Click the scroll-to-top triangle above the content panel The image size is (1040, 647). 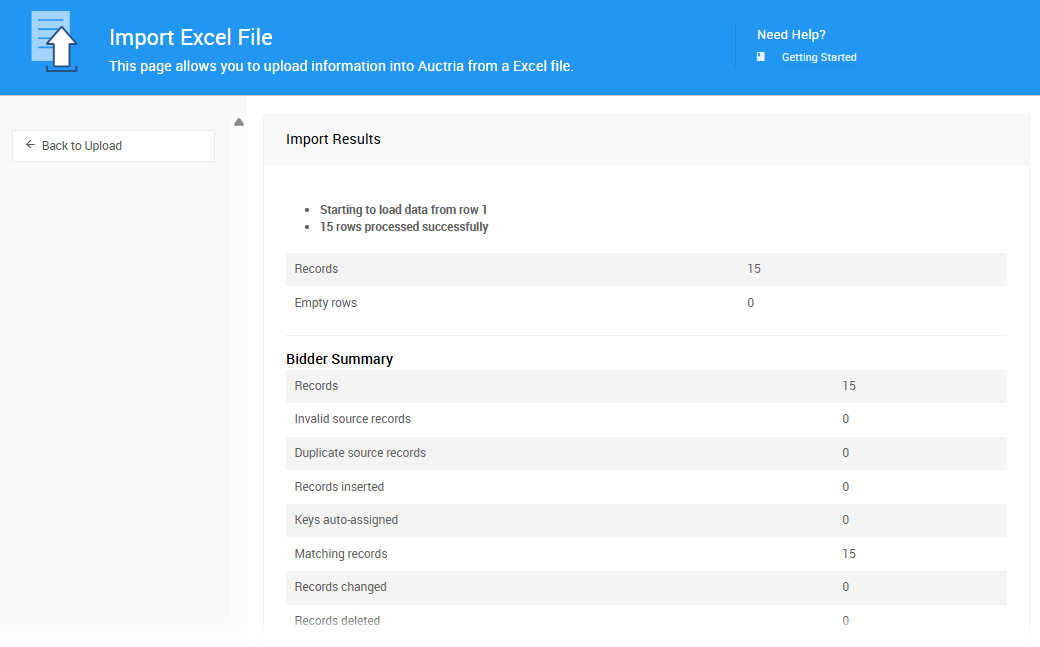click(x=239, y=121)
